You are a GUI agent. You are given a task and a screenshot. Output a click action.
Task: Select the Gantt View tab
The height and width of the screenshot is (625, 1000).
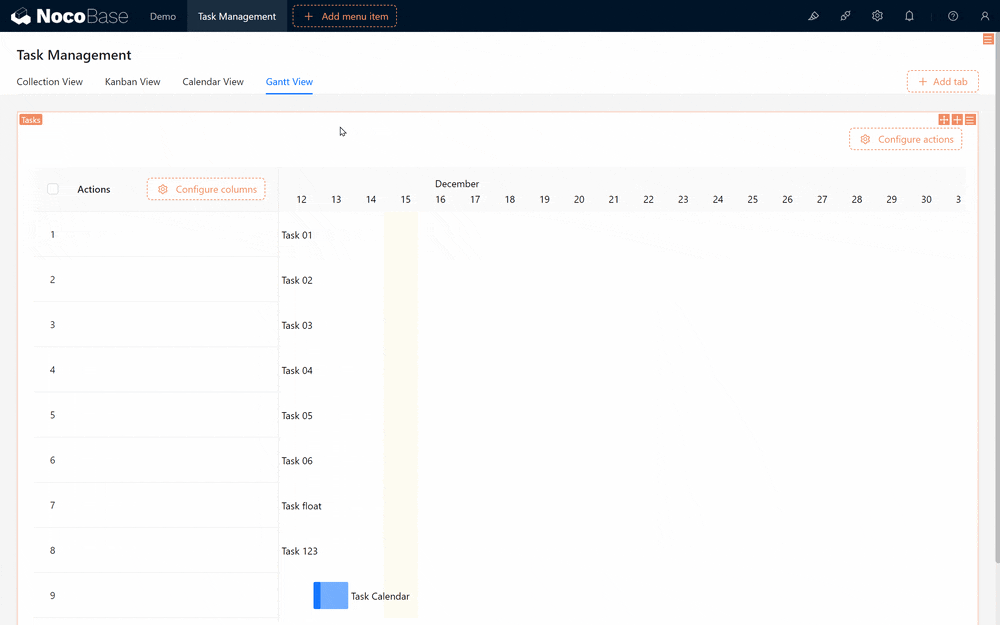point(289,82)
